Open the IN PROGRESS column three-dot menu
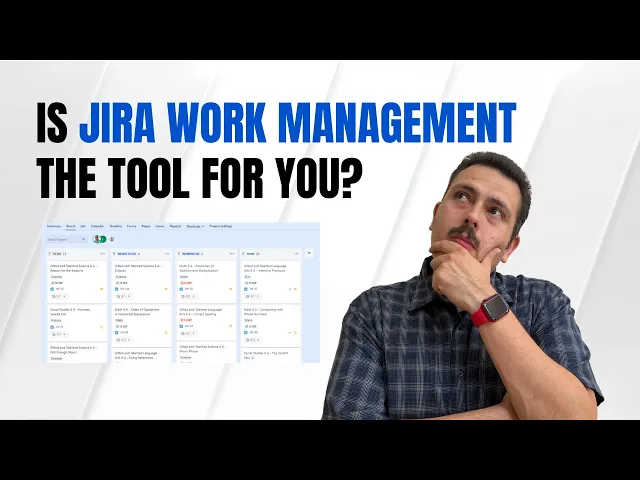The width and height of the screenshot is (640, 480). pyautogui.click(x=232, y=253)
